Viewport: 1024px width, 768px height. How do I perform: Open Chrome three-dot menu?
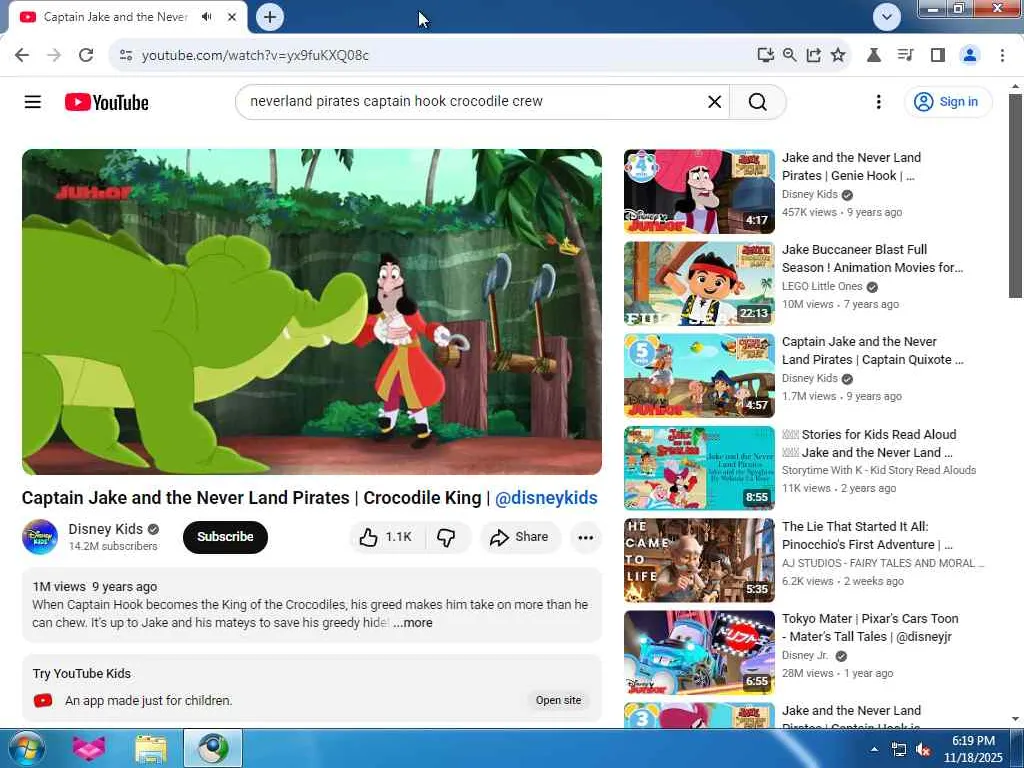point(1002,55)
